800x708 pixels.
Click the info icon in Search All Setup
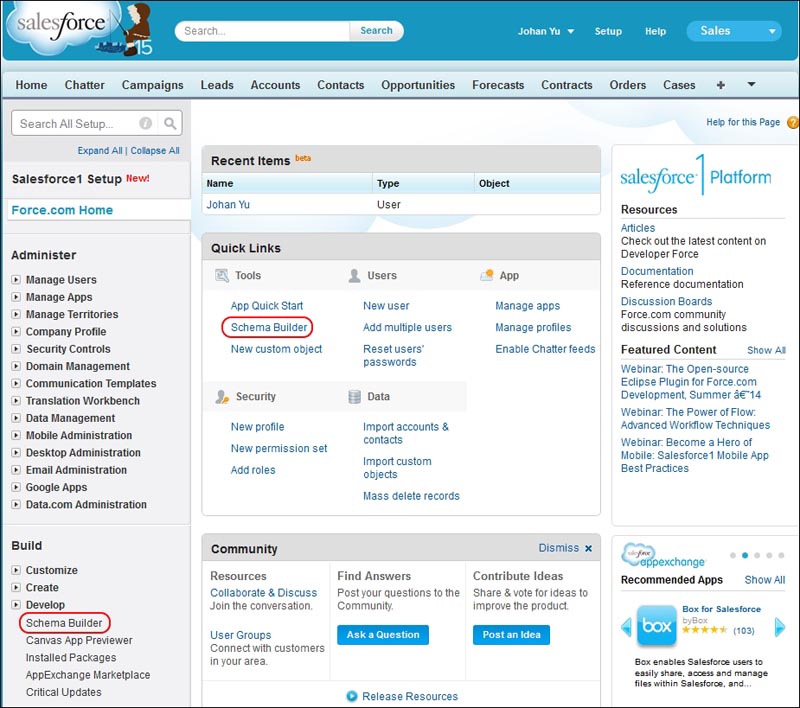click(x=145, y=123)
